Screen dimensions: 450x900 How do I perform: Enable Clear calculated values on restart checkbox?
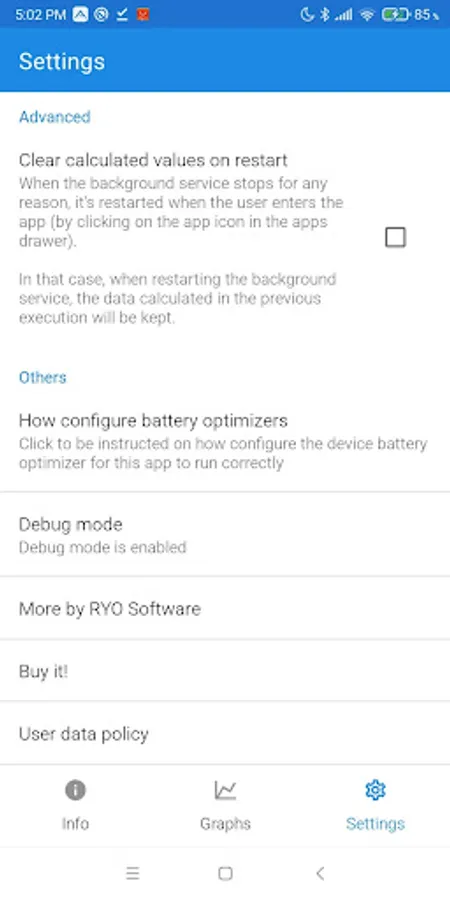[395, 237]
